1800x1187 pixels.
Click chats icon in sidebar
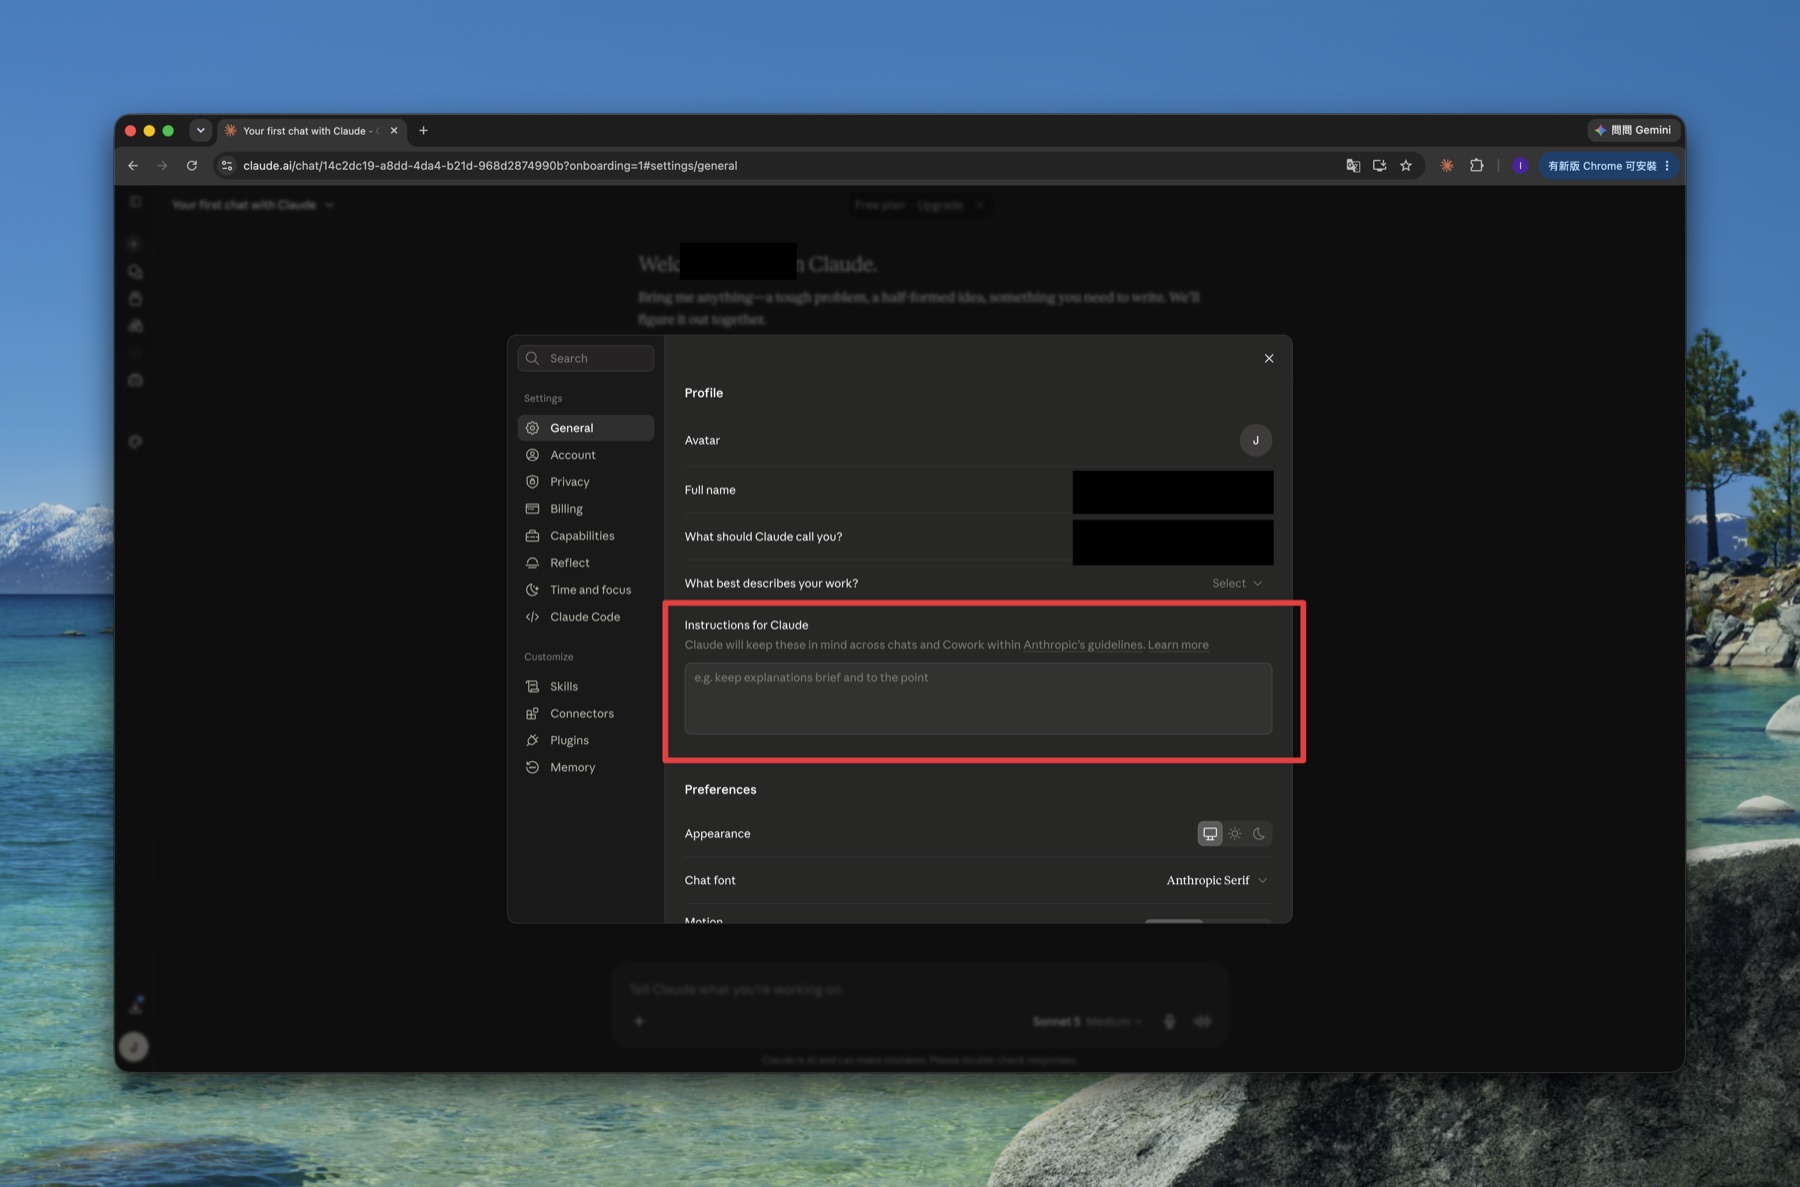click(x=135, y=272)
